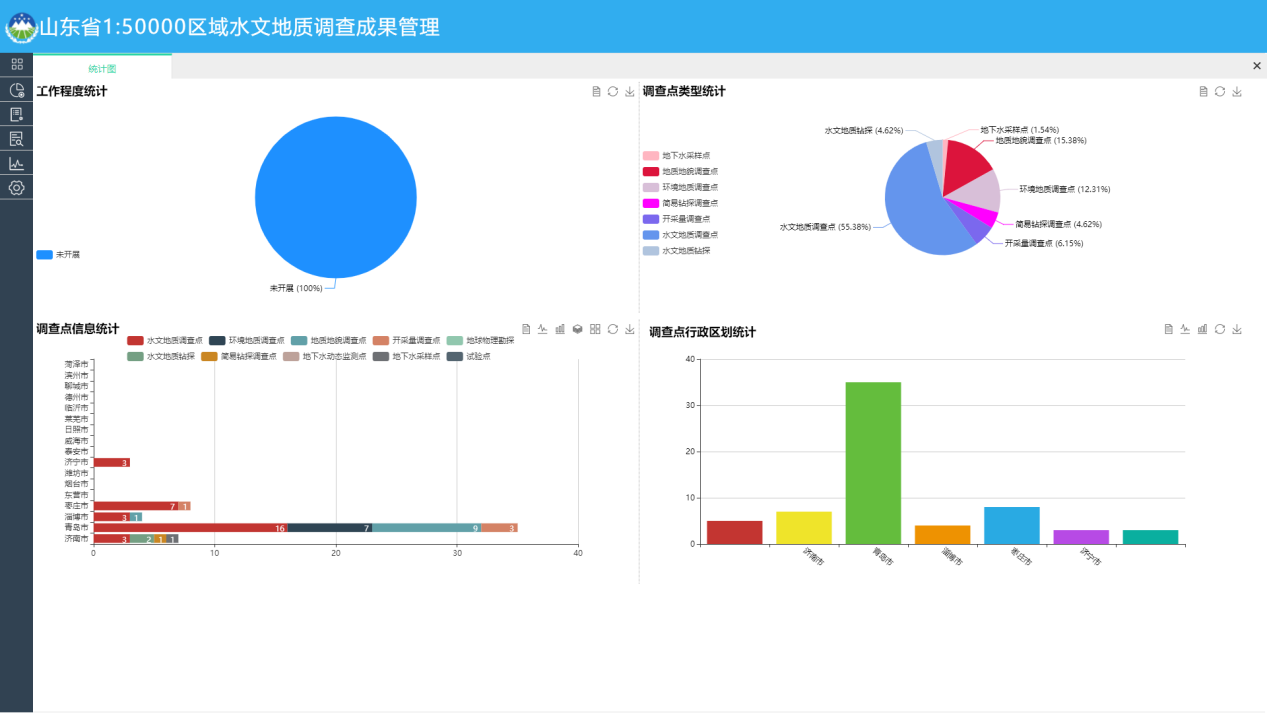Switch 调查点信息统计 to bar chart view
Screen dimensions: 1267x713
click(x=559, y=328)
